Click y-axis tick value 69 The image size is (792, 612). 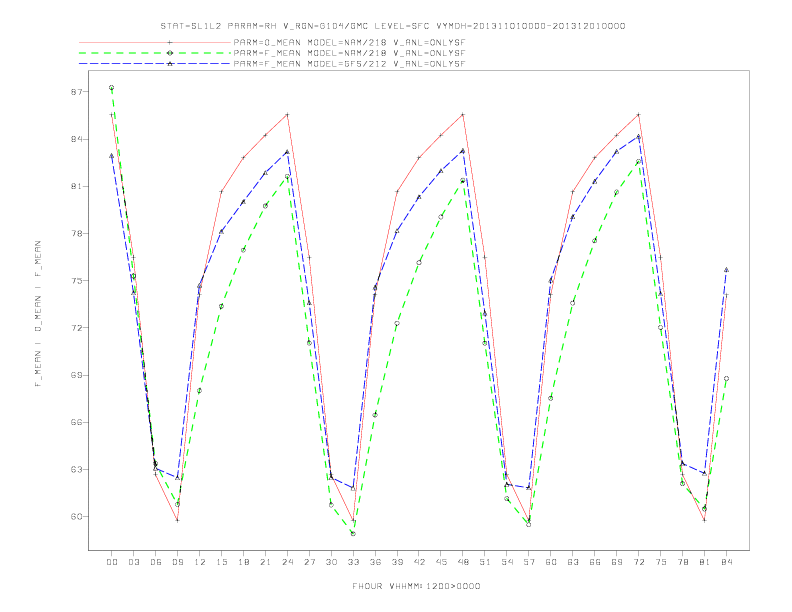(x=76, y=375)
